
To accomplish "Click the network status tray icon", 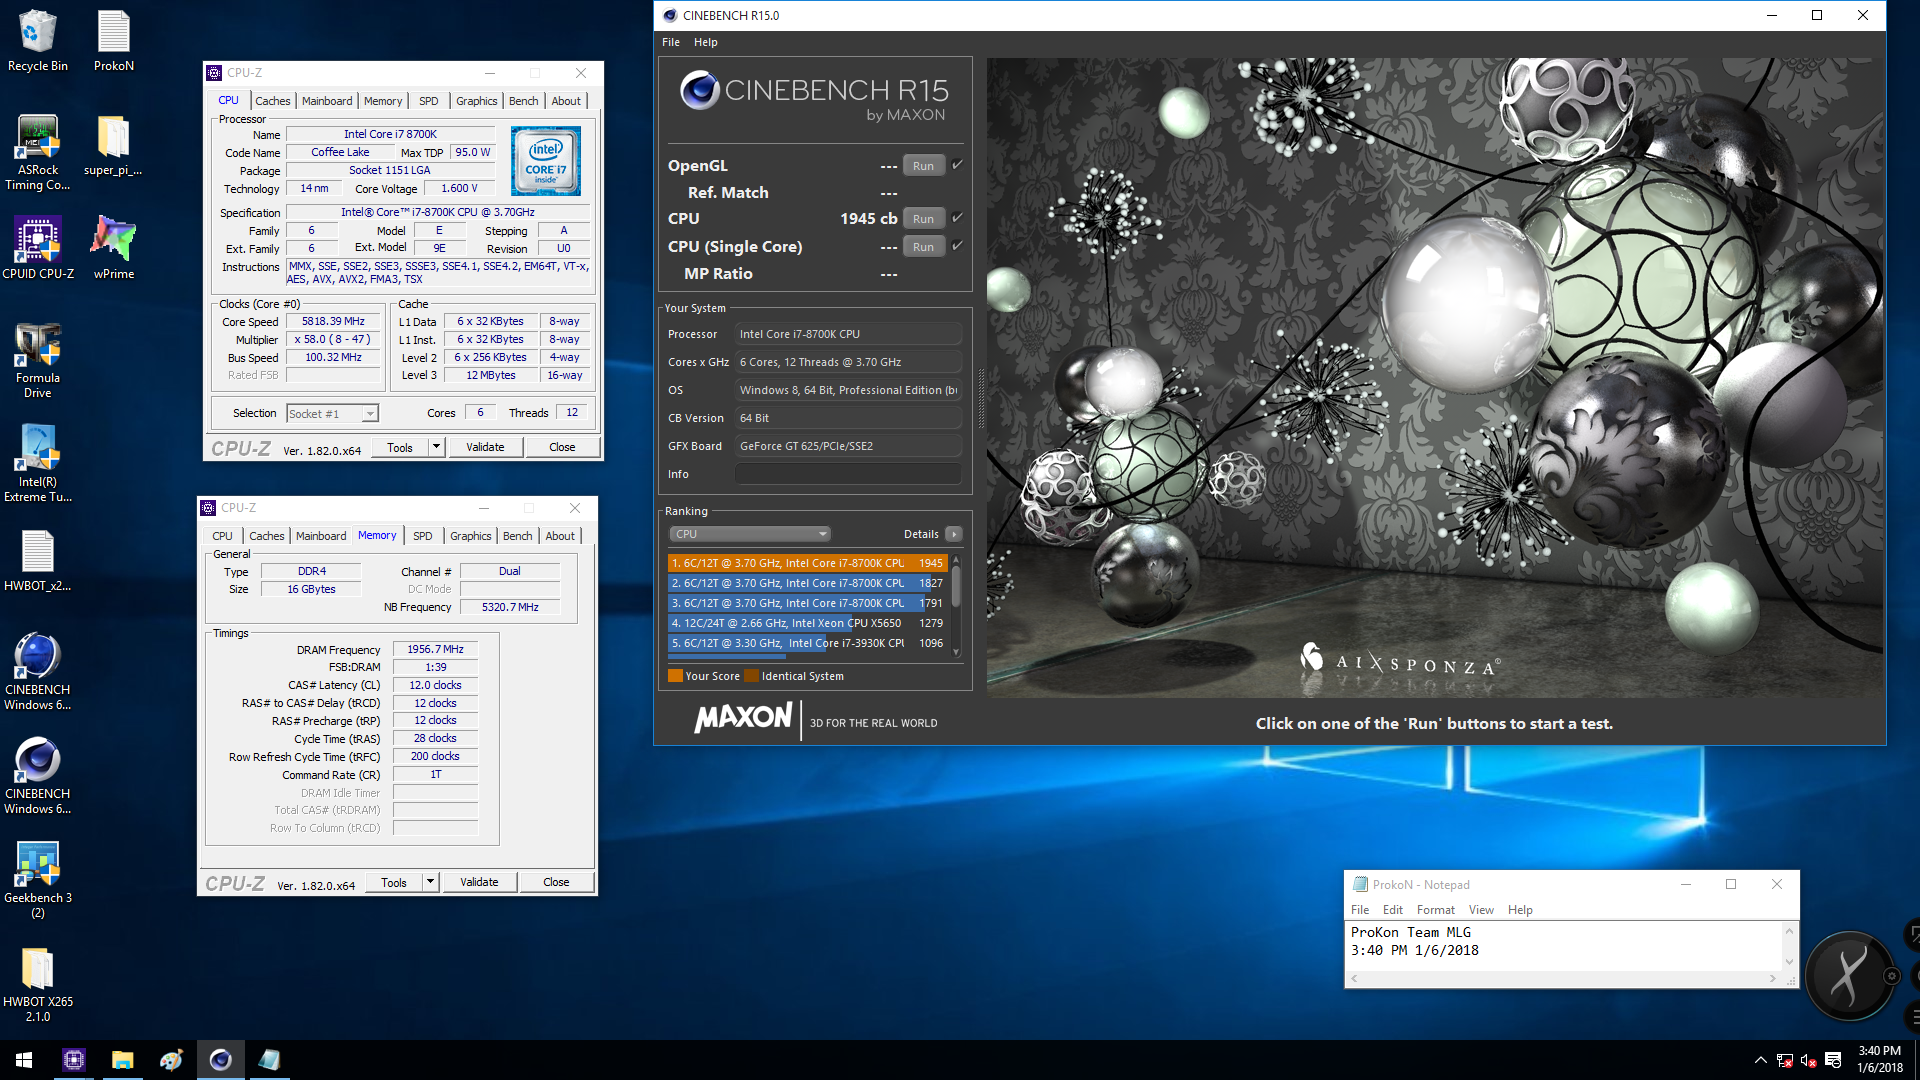I will coord(1785,1061).
